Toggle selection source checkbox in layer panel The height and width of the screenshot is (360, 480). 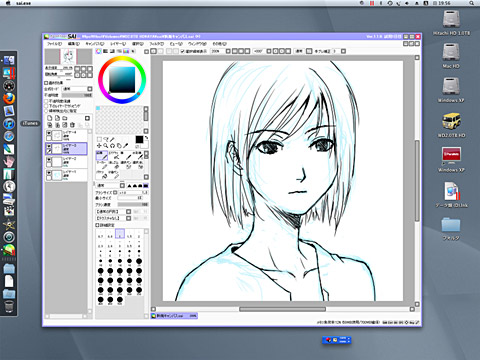tap(46, 111)
